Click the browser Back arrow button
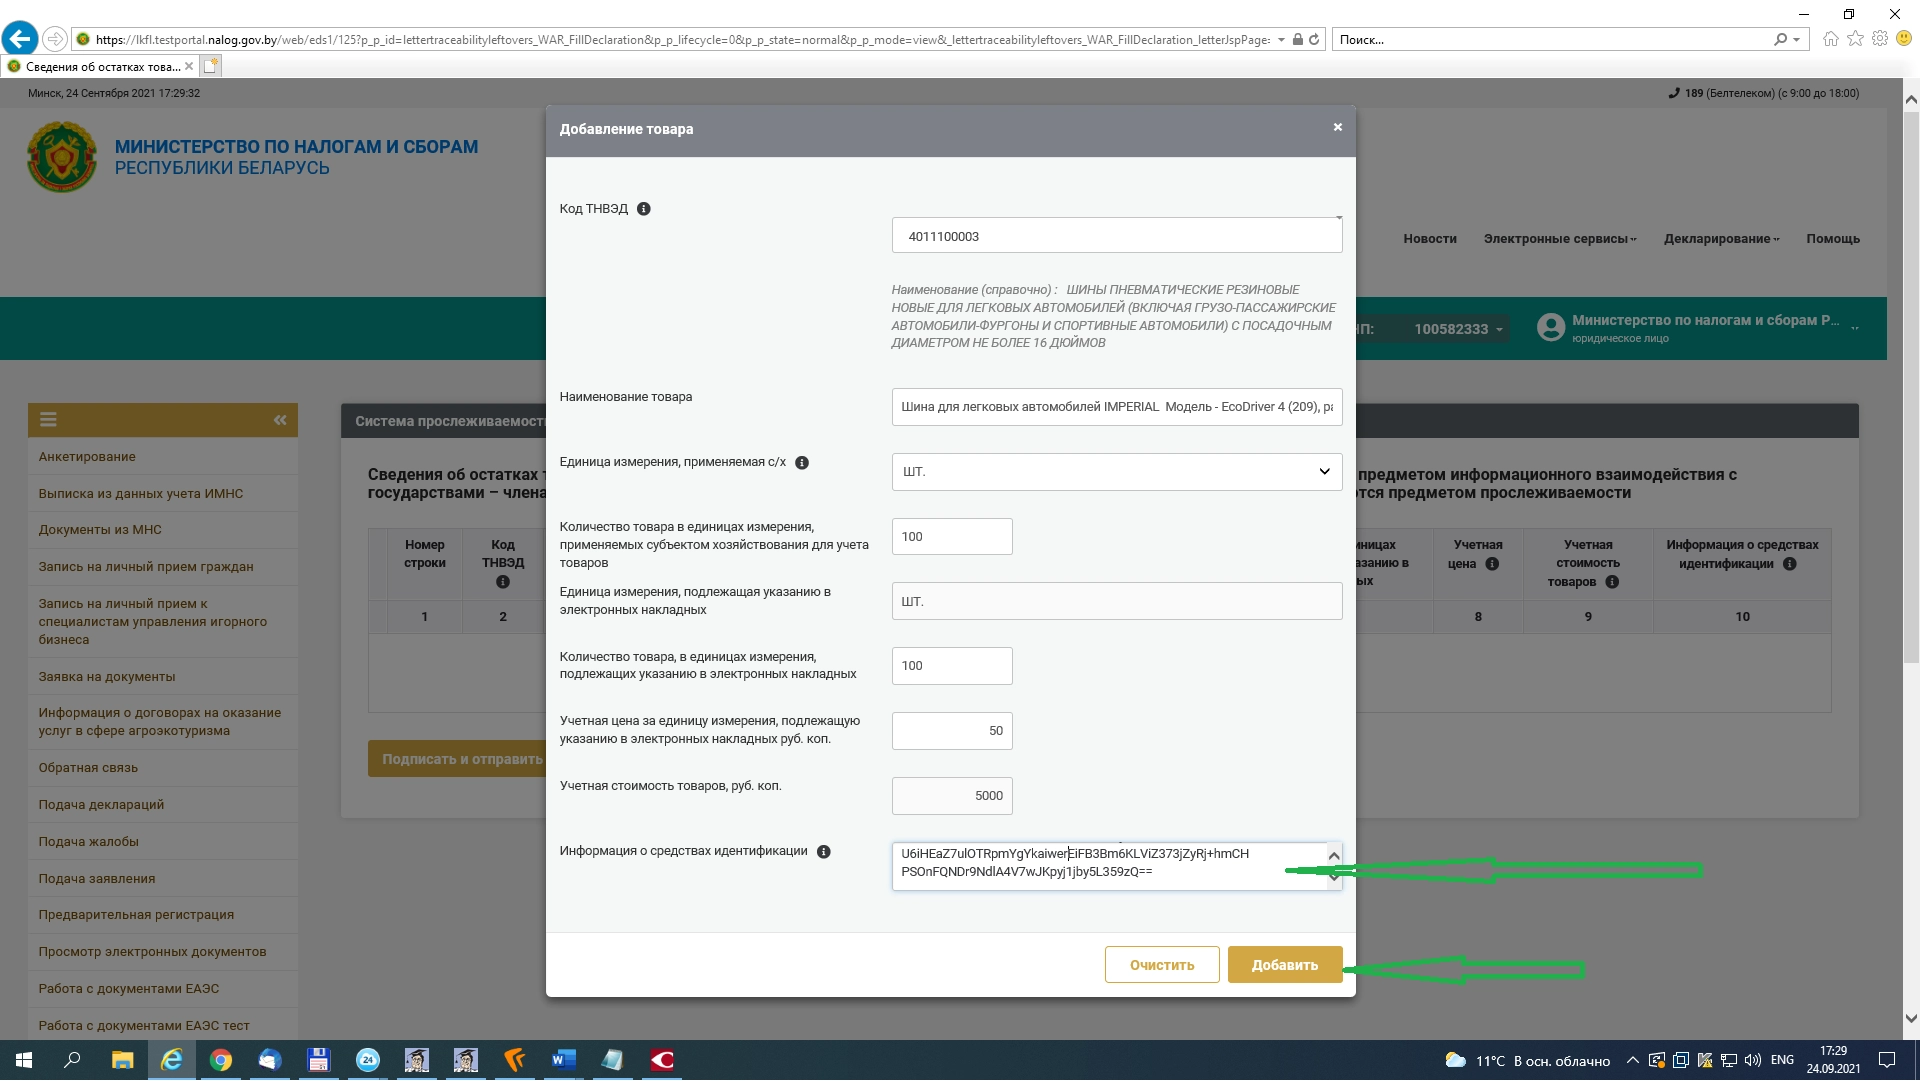 [x=20, y=39]
